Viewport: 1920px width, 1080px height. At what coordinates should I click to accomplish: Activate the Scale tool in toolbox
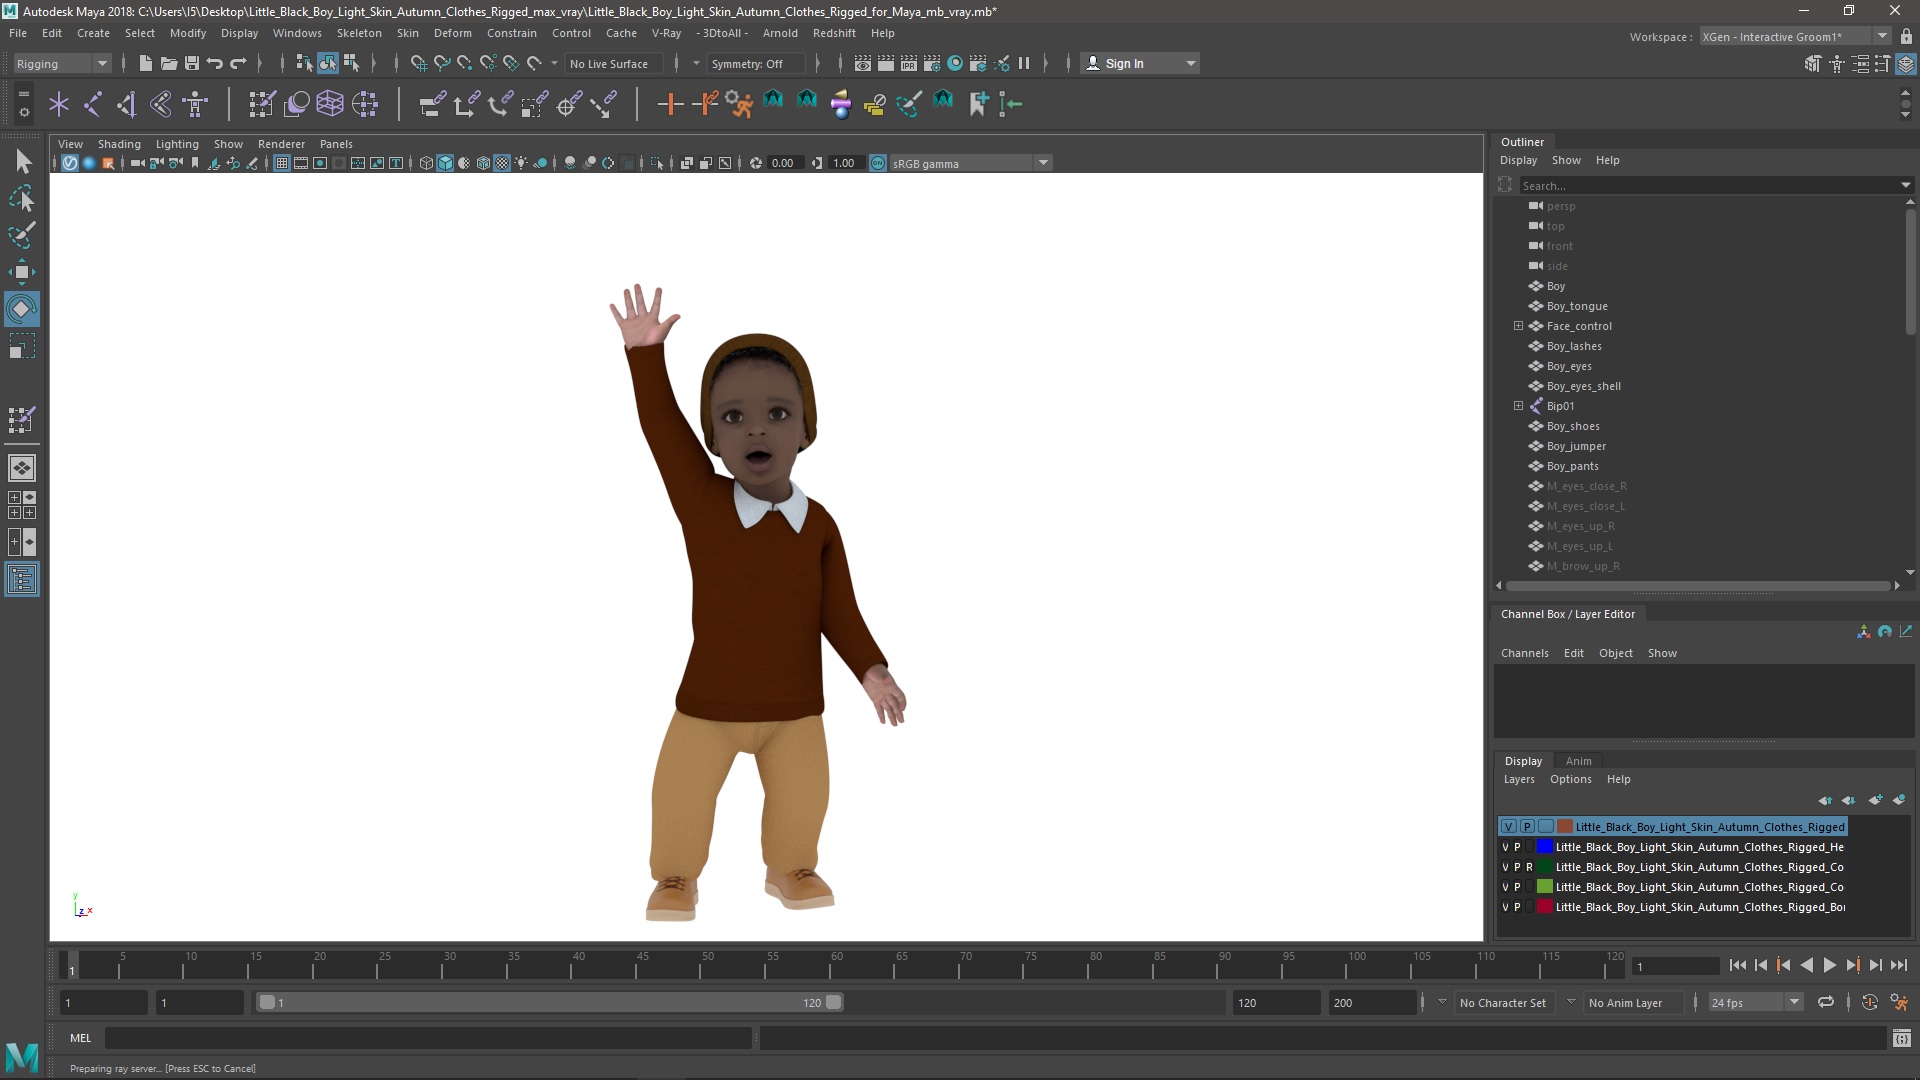[22, 347]
